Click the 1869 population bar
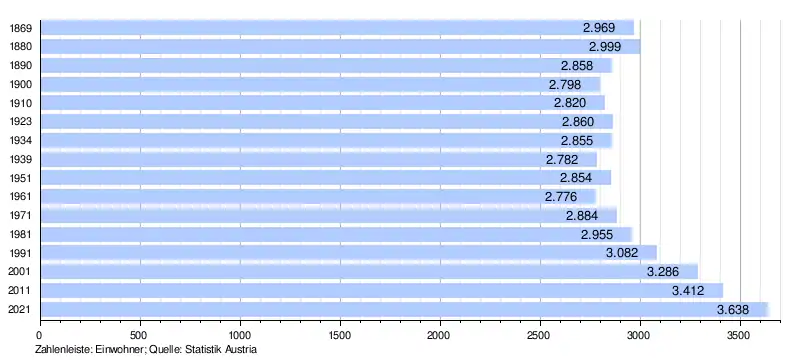The image size is (800, 360). 337,28
